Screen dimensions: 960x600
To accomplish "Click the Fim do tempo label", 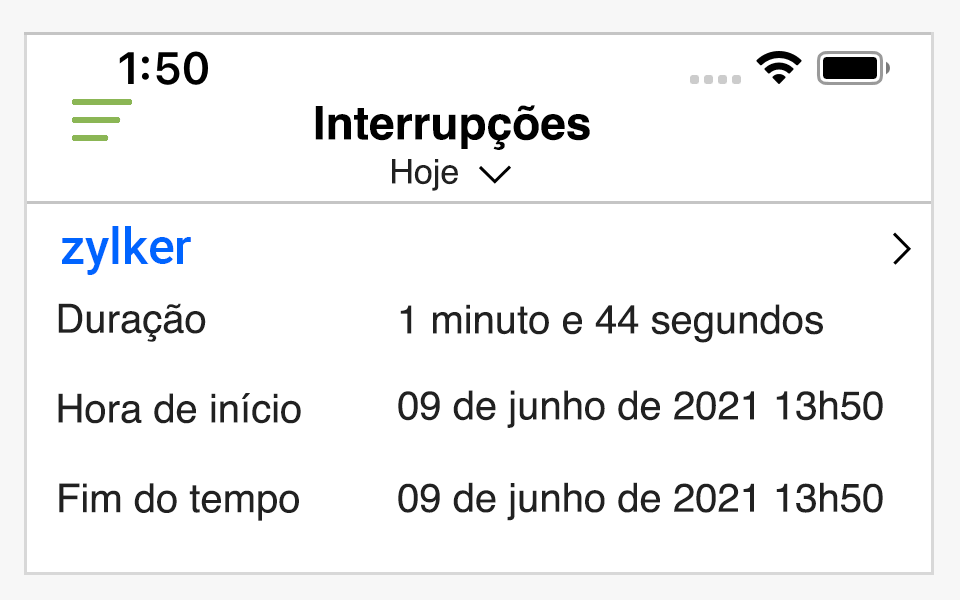I will [x=178, y=498].
